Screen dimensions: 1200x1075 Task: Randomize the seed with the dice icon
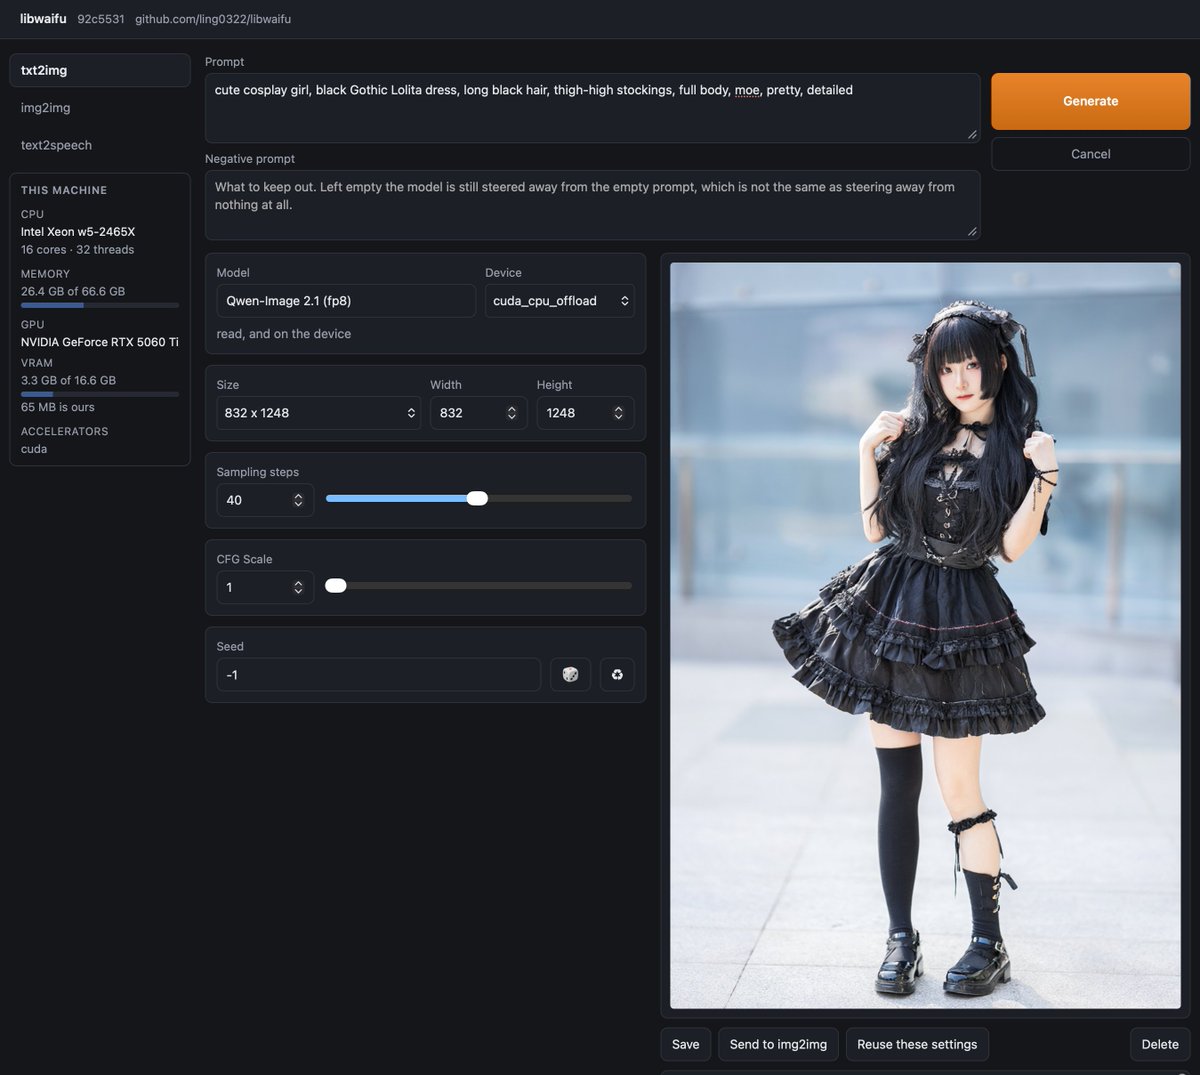click(570, 675)
